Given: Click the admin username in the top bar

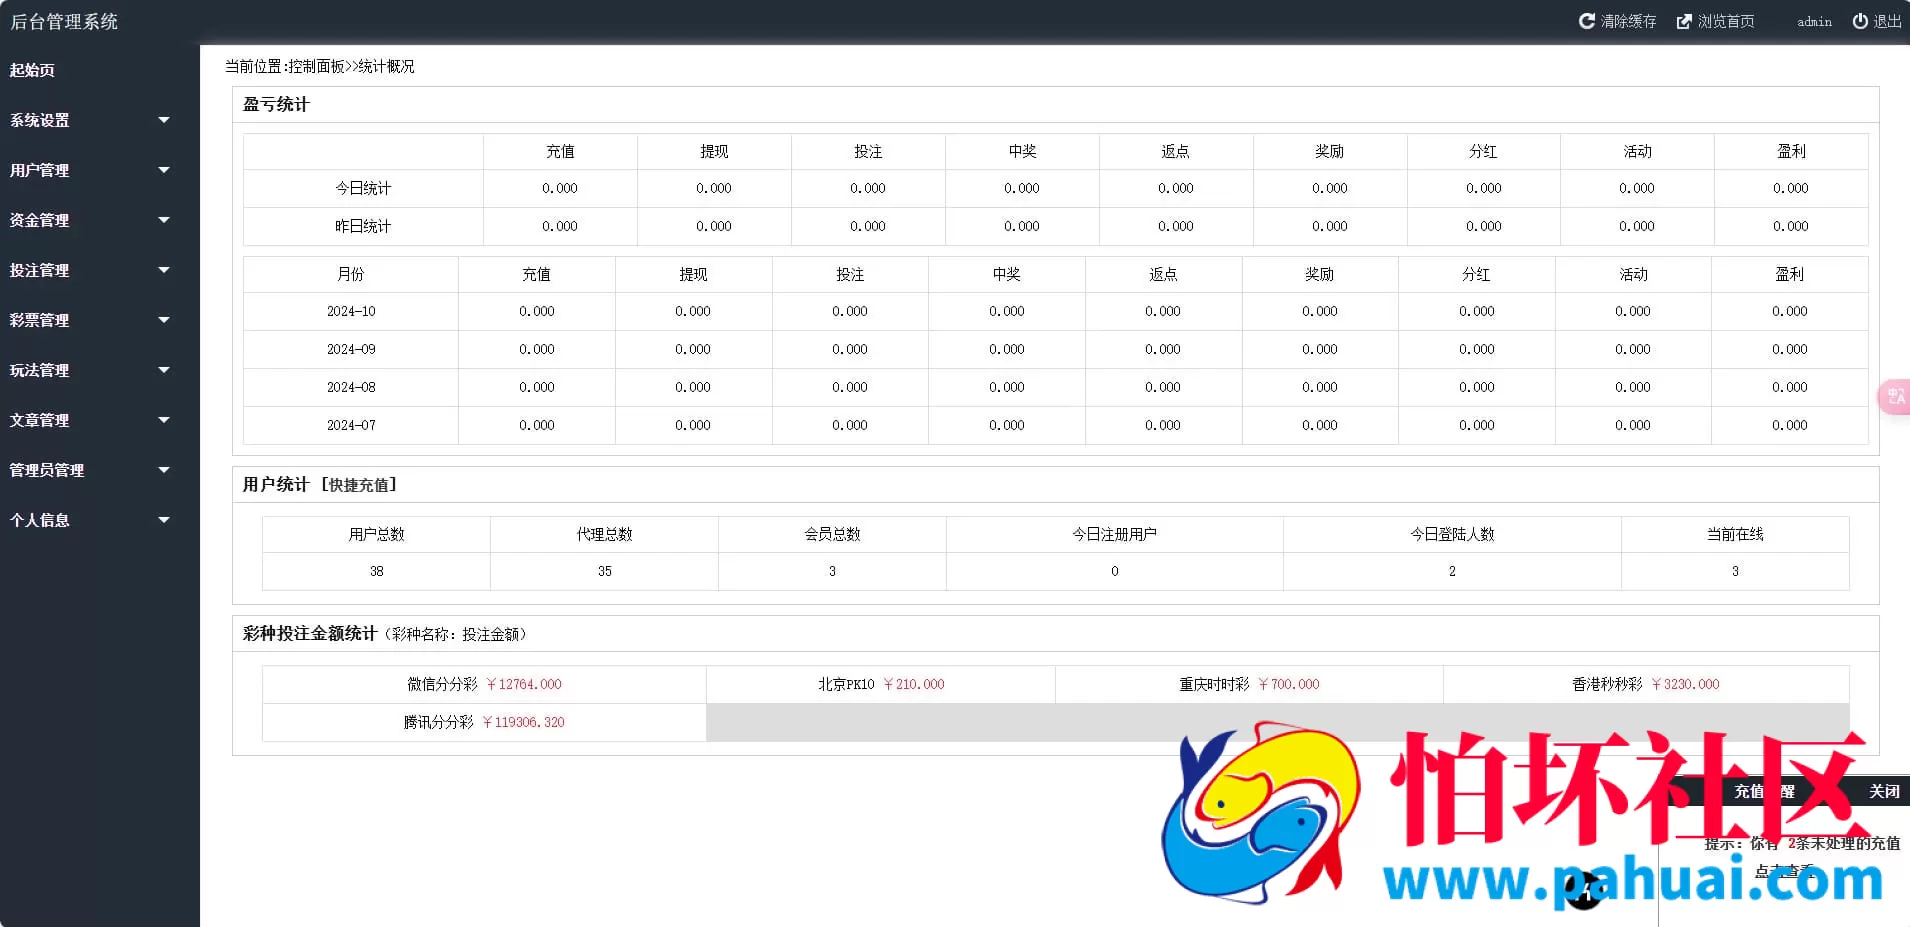Looking at the screenshot, I should tap(1813, 21).
